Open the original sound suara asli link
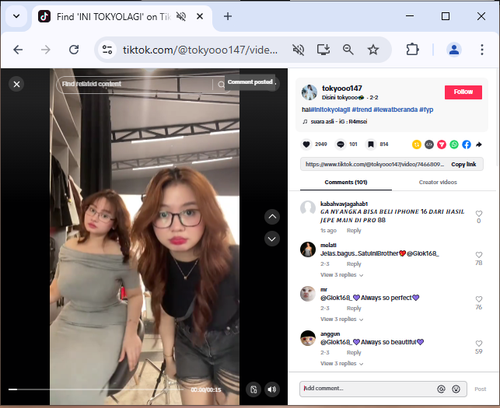The image size is (500, 408). click(339, 122)
